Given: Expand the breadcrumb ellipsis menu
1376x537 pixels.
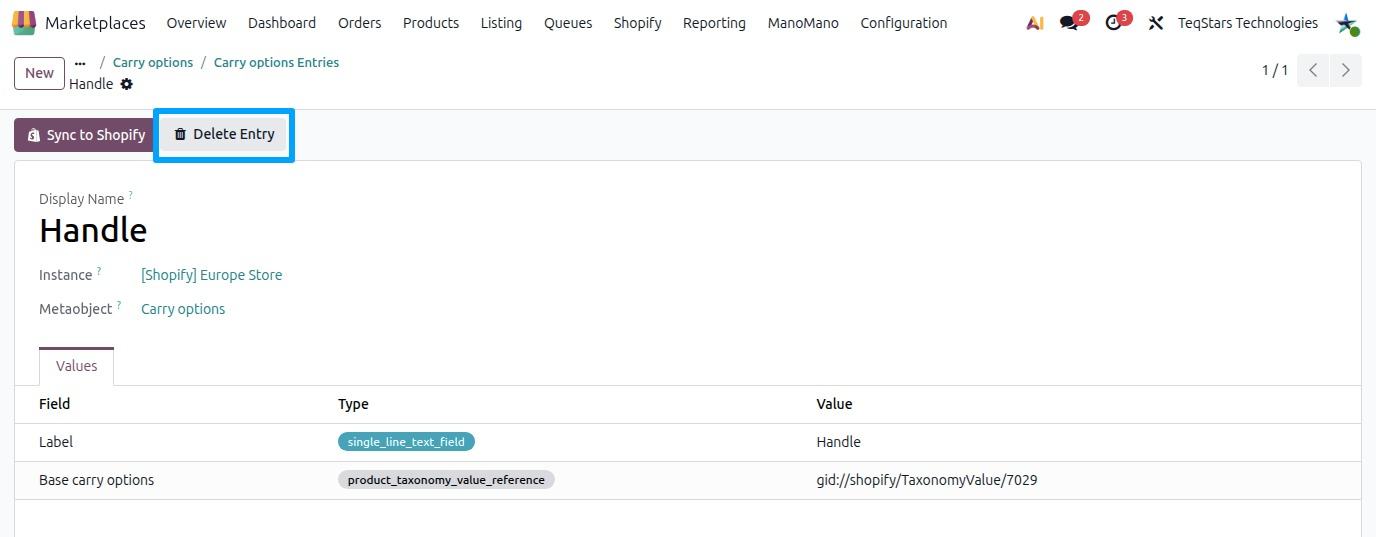Looking at the screenshot, I should (x=80, y=62).
